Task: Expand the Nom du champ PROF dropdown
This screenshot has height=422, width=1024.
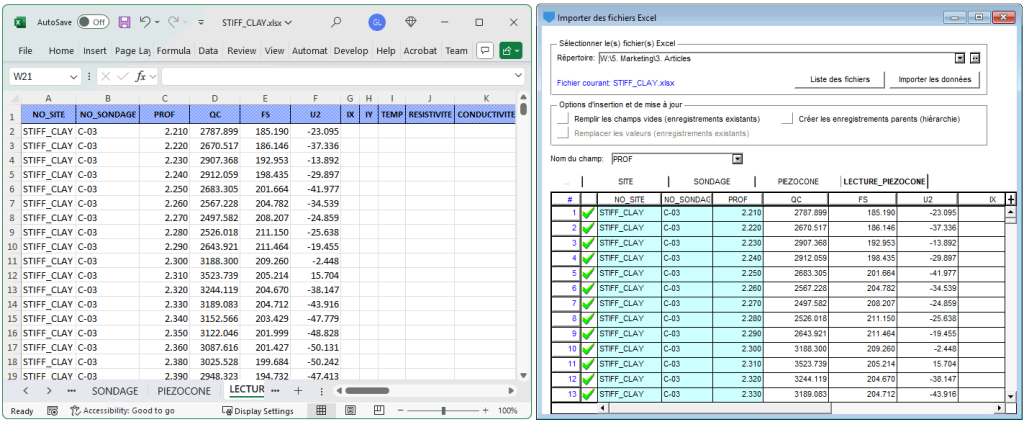Action: 738,159
